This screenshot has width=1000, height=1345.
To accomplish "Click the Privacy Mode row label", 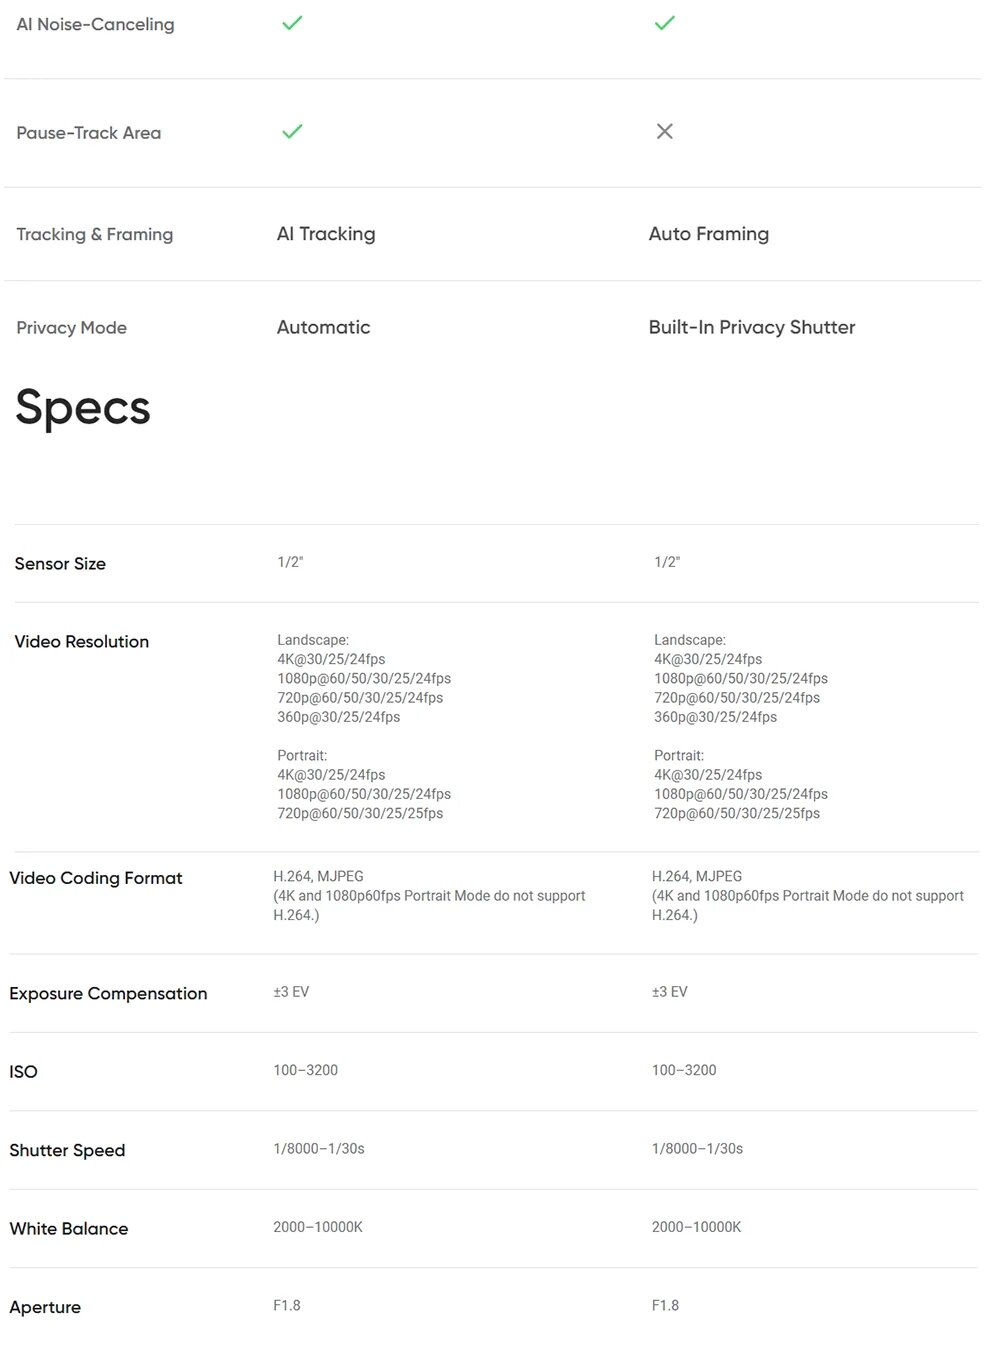I will coord(71,328).
